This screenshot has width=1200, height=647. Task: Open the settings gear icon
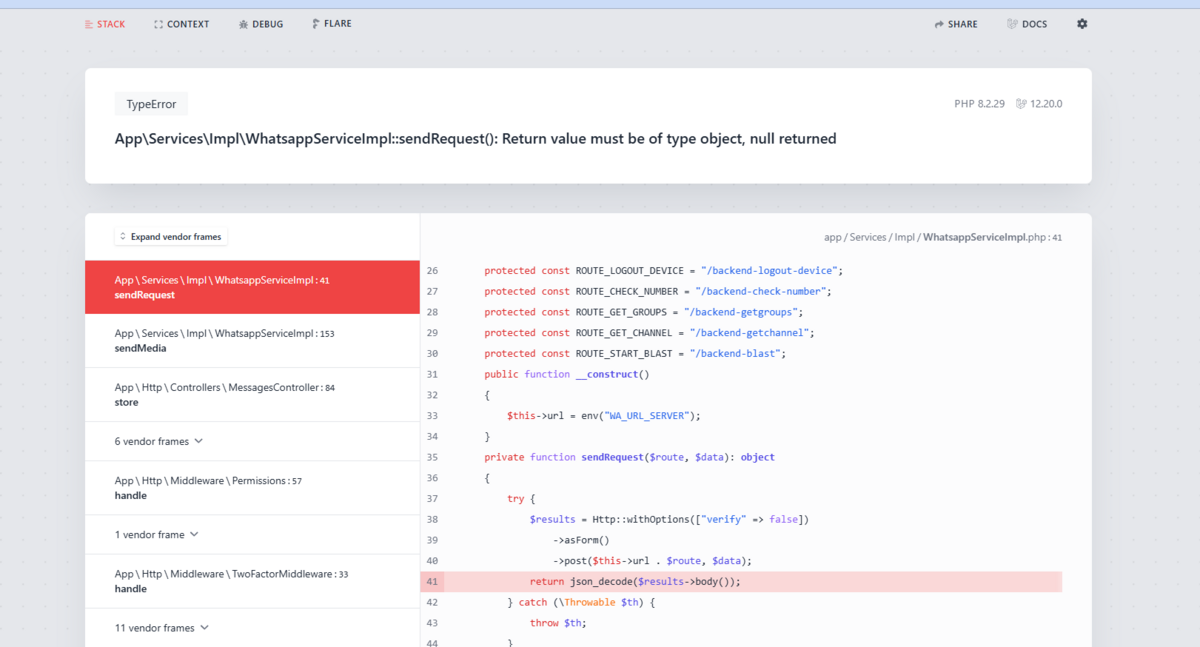pos(1081,24)
